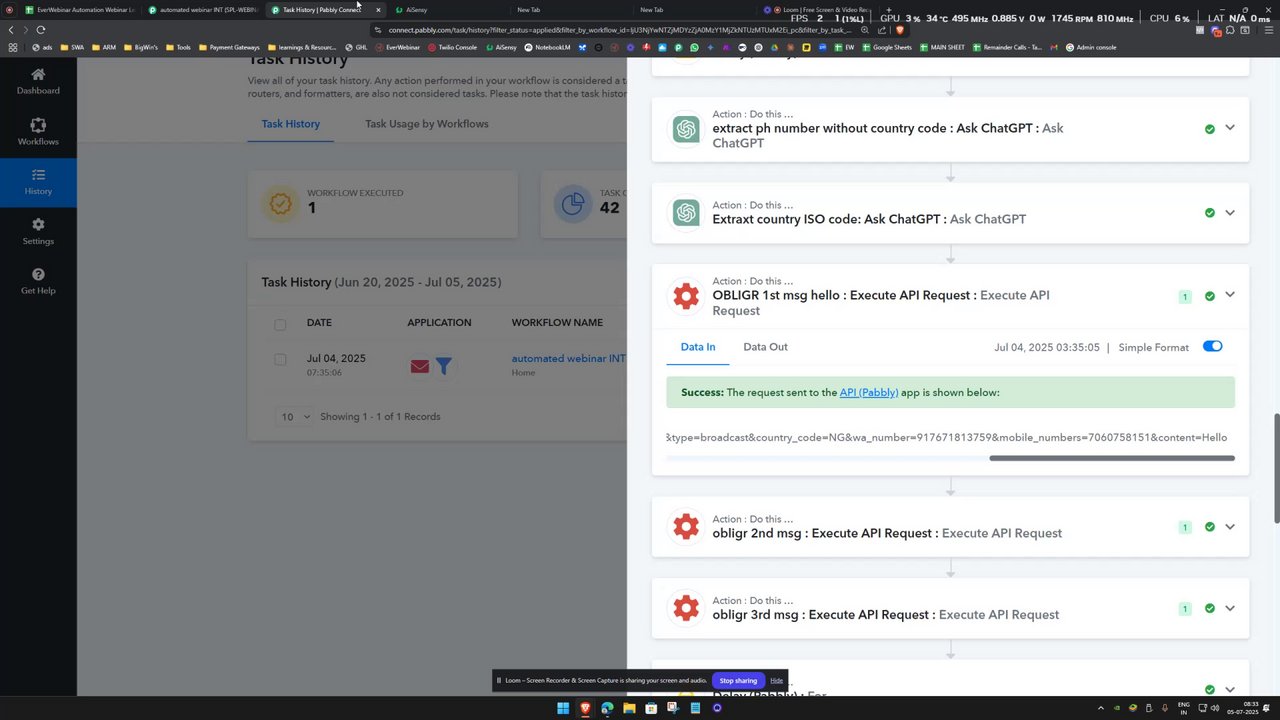Open Settings in the sidebar
The height and width of the screenshot is (720, 1280).
38,232
